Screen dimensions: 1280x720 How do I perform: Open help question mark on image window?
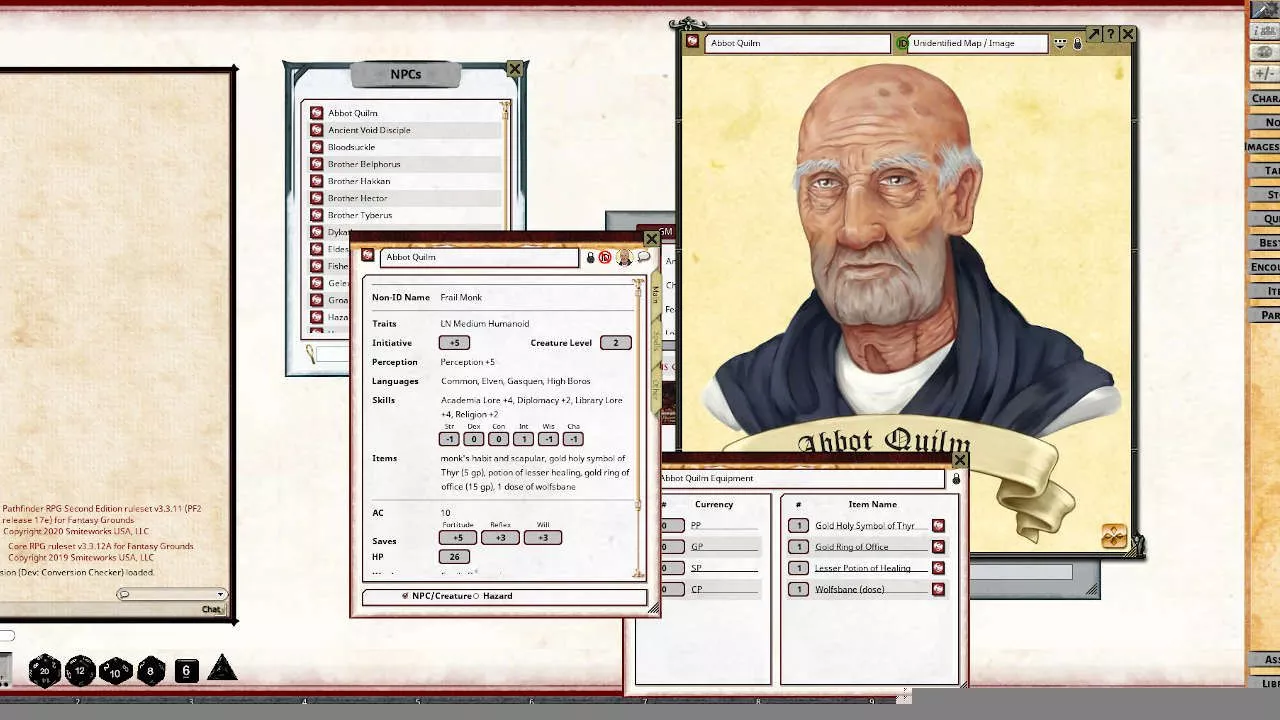(1110, 34)
